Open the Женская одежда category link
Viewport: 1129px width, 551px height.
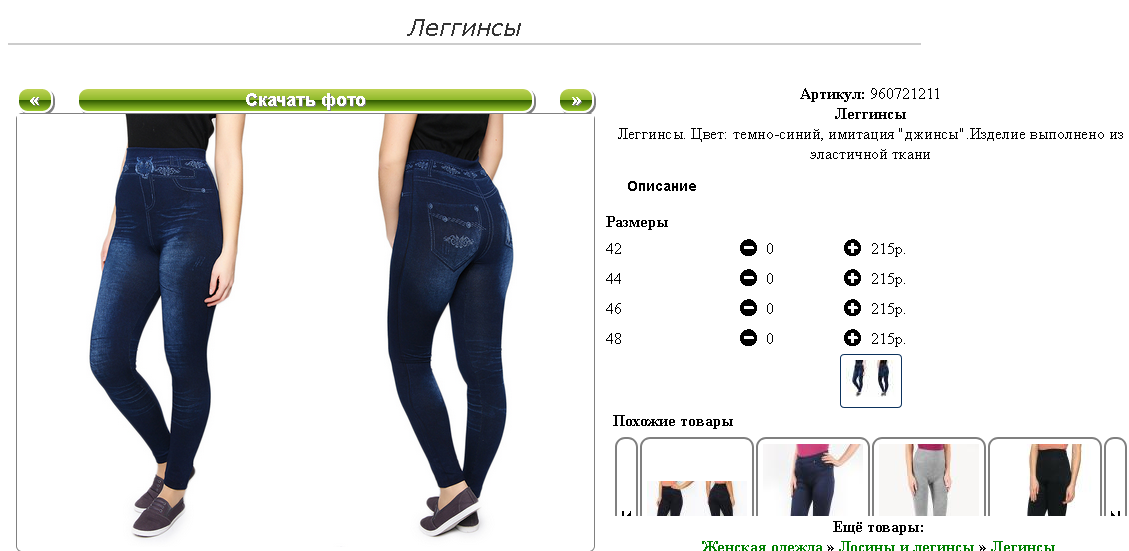(x=762, y=545)
